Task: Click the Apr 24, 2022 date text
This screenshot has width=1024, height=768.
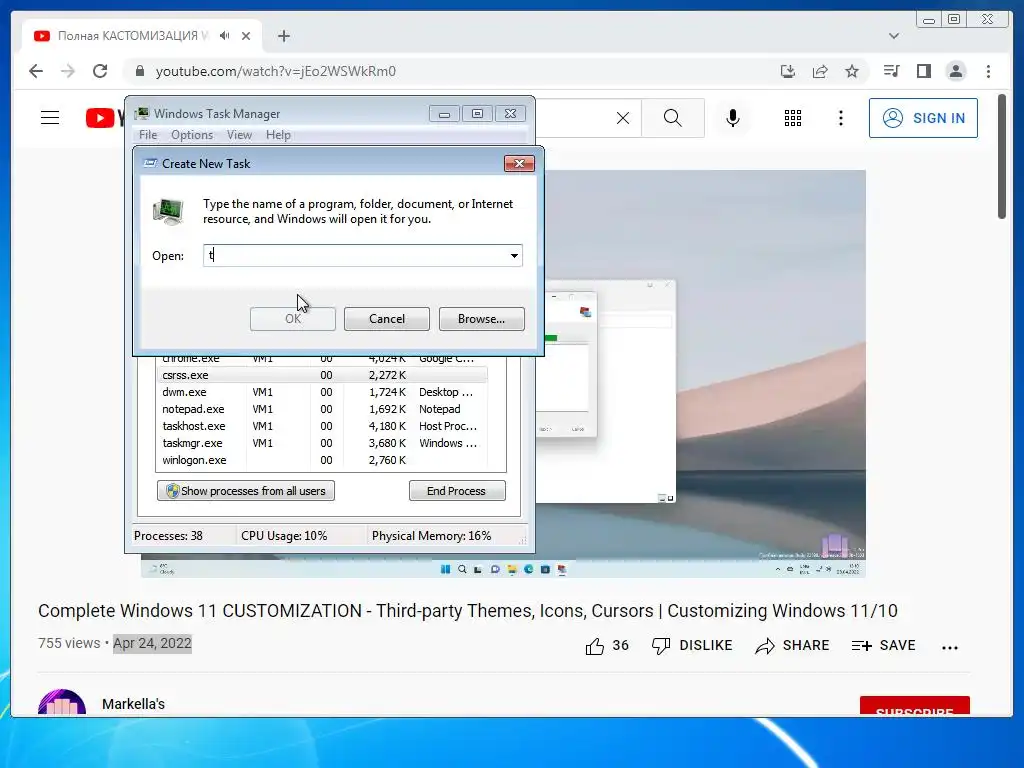Action: click(152, 643)
